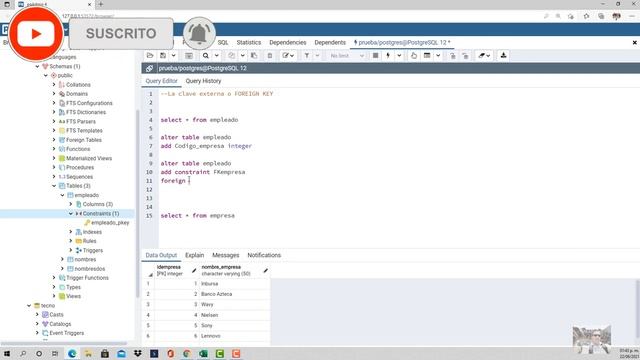
Task: Click edit pencil on idempresa column header
Action: coord(194,270)
